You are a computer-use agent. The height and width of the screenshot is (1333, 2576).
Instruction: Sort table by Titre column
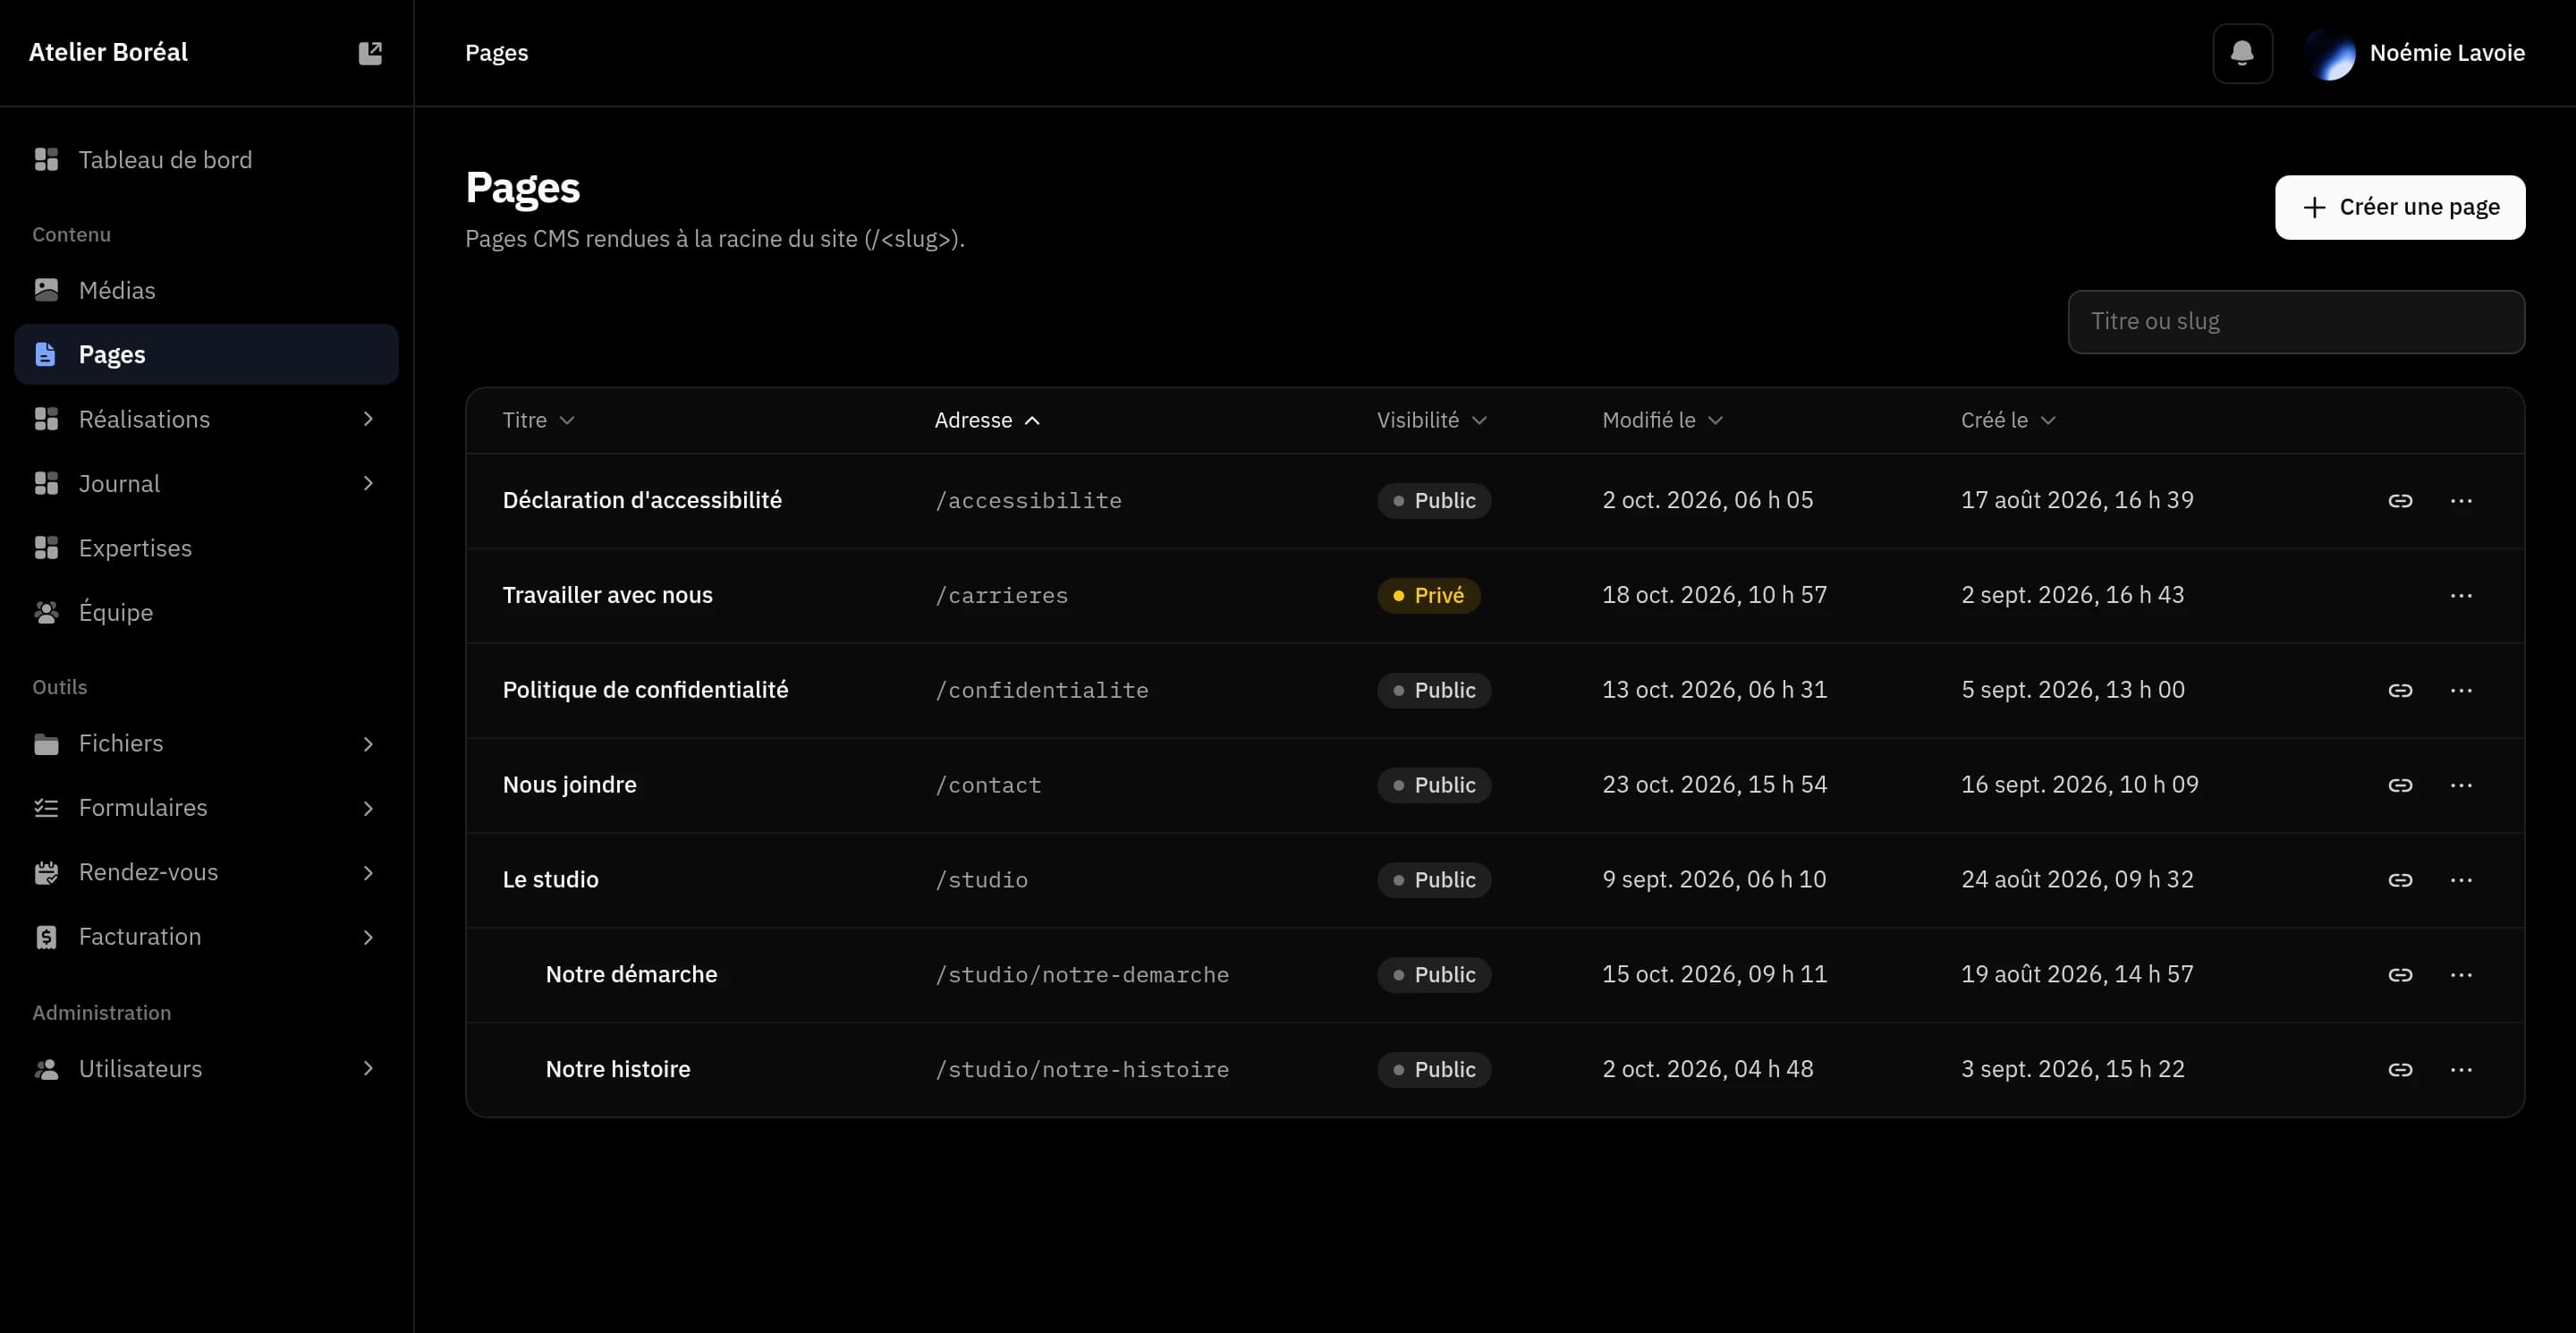[x=538, y=420]
